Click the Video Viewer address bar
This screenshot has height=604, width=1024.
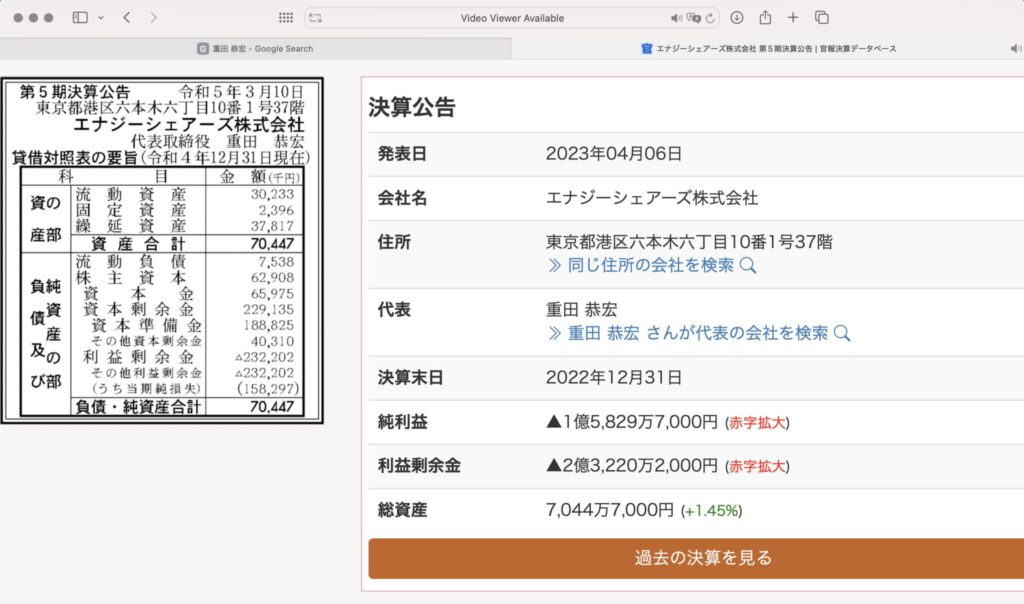pyautogui.click(x=512, y=18)
